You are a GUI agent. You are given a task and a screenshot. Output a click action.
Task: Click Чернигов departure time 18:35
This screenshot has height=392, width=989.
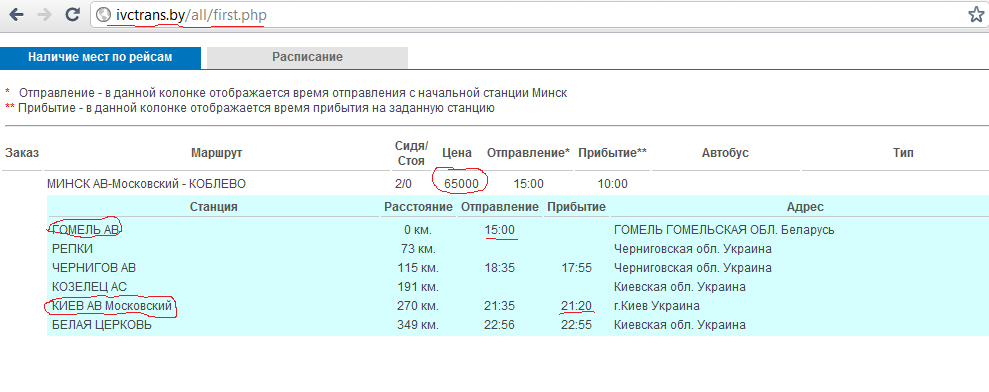click(500, 268)
